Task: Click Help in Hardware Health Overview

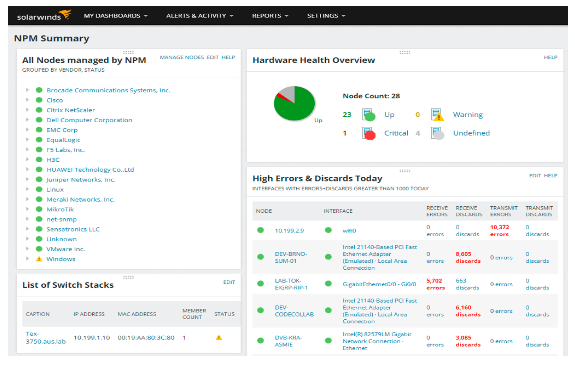Action: [x=550, y=57]
